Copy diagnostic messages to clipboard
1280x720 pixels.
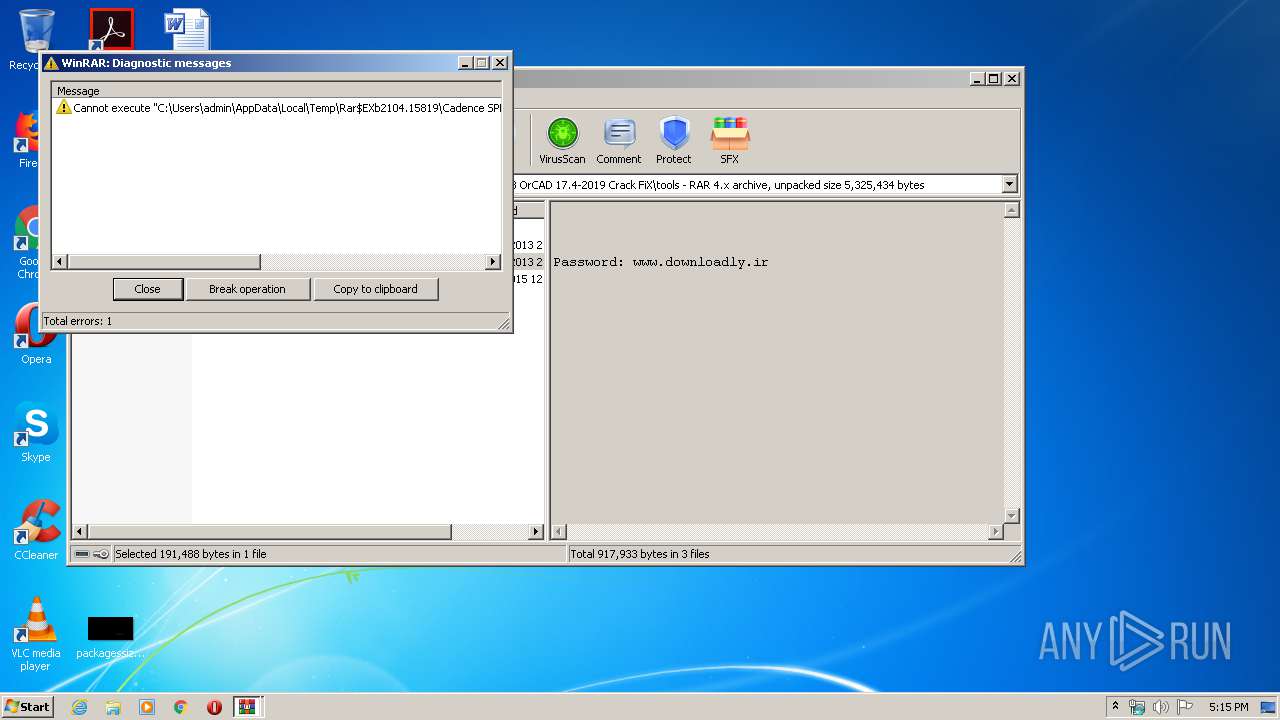(x=375, y=289)
